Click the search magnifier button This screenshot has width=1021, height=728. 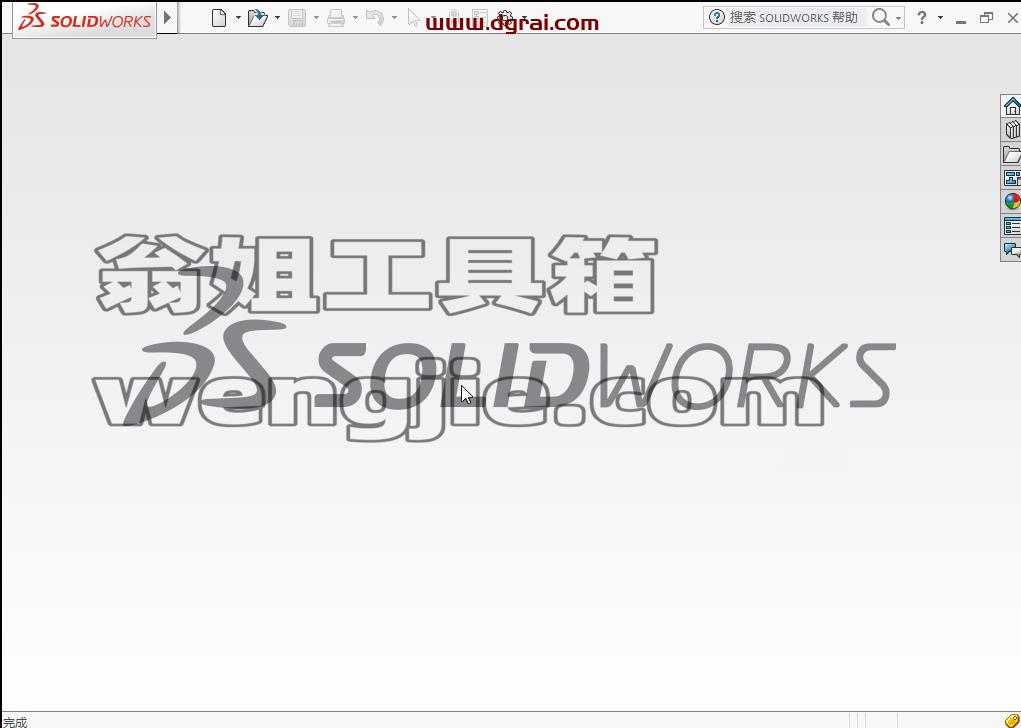coord(880,18)
